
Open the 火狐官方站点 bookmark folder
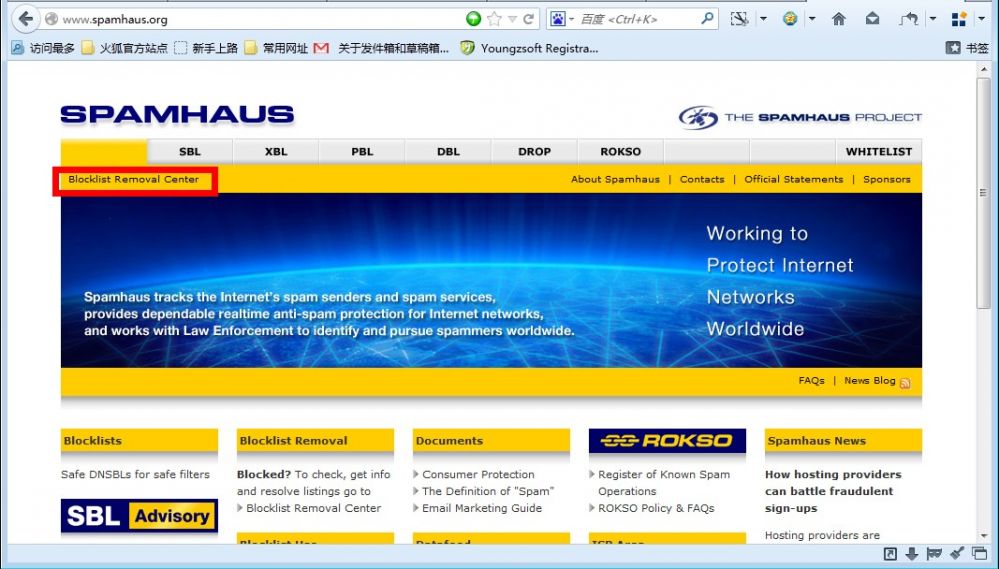coord(125,48)
